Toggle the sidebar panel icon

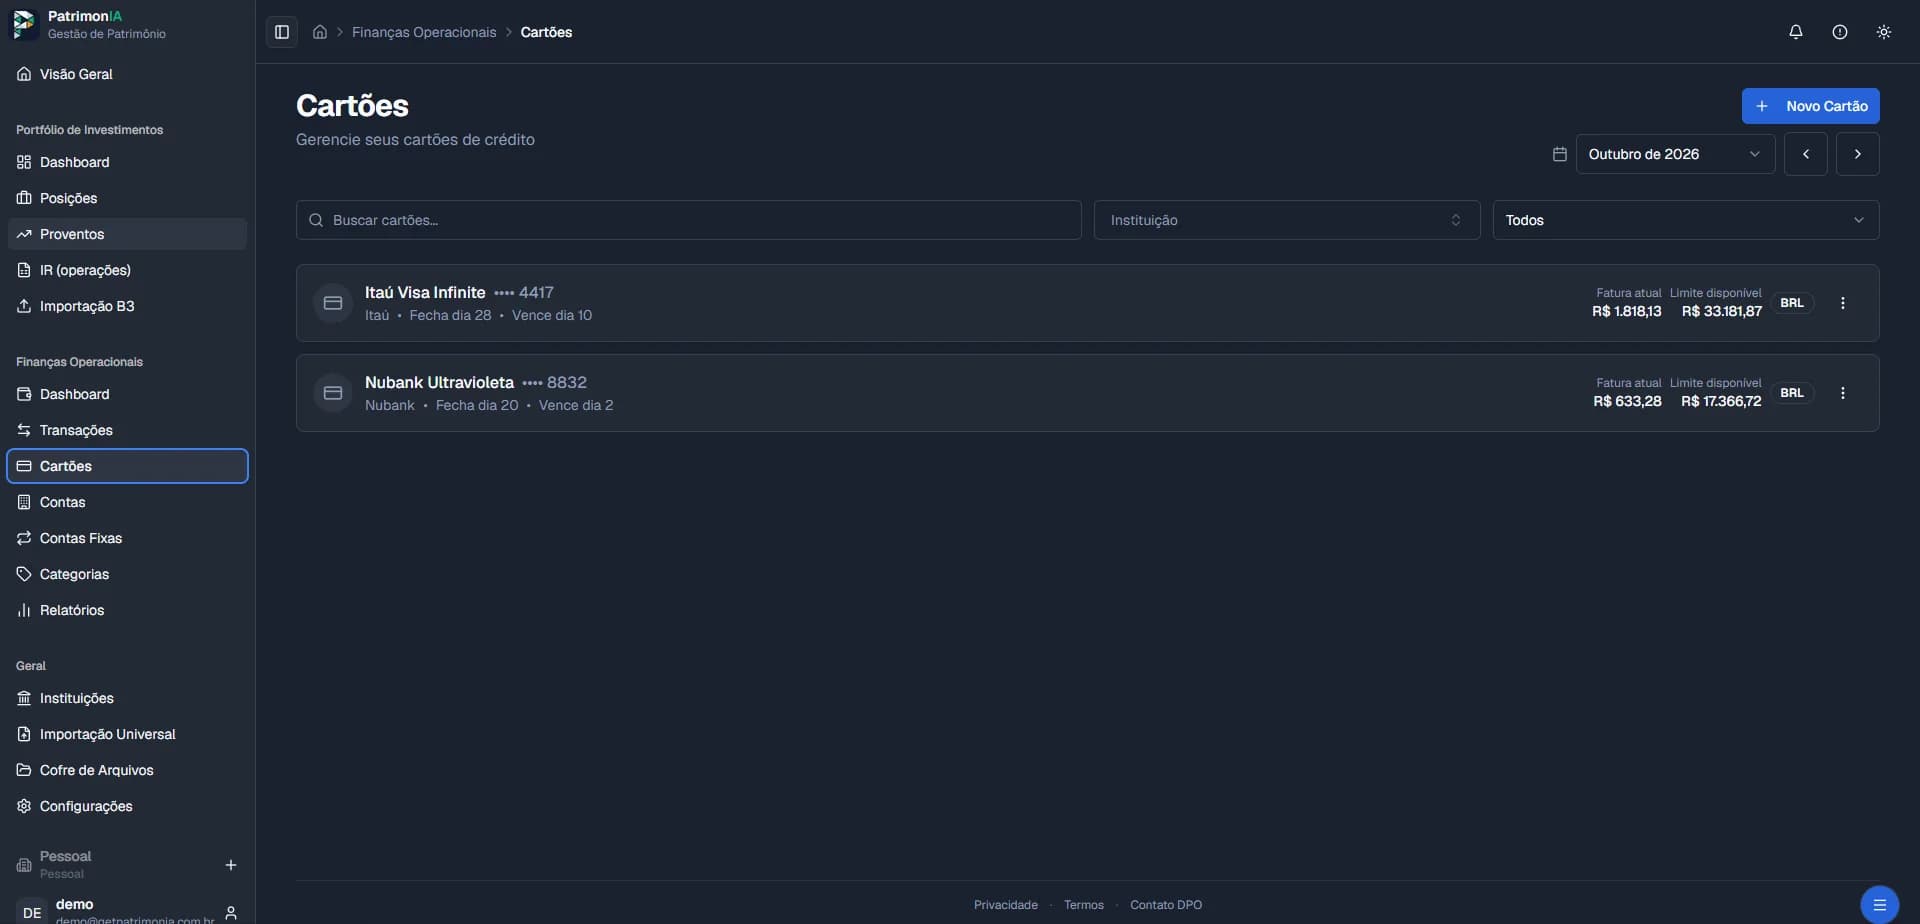click(282, 32)
